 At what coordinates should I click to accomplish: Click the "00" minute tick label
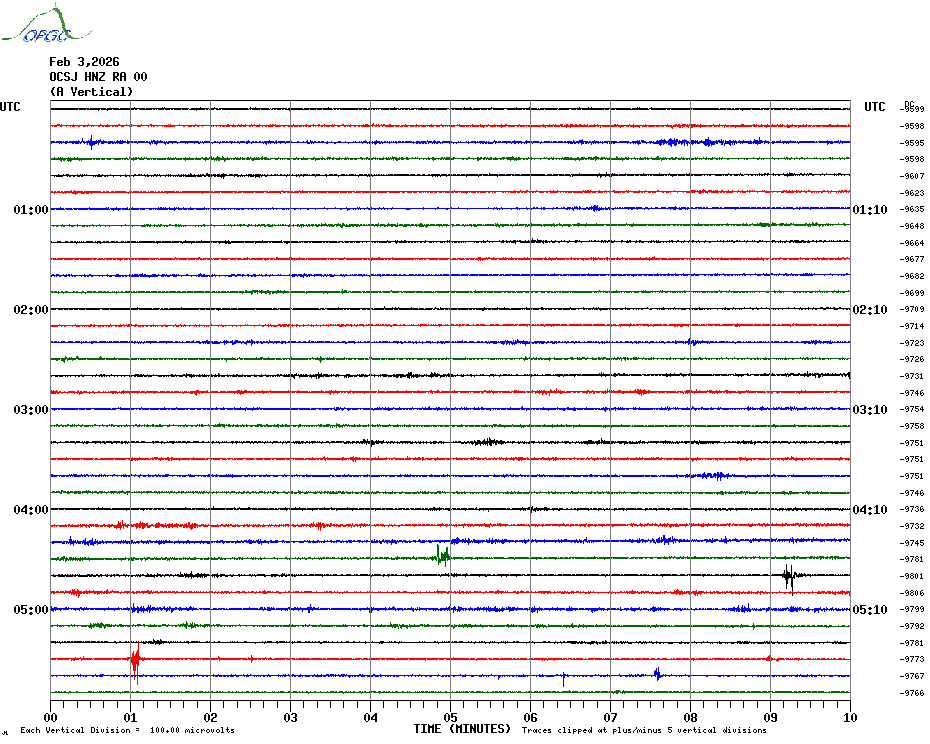(x=50, y=717)
